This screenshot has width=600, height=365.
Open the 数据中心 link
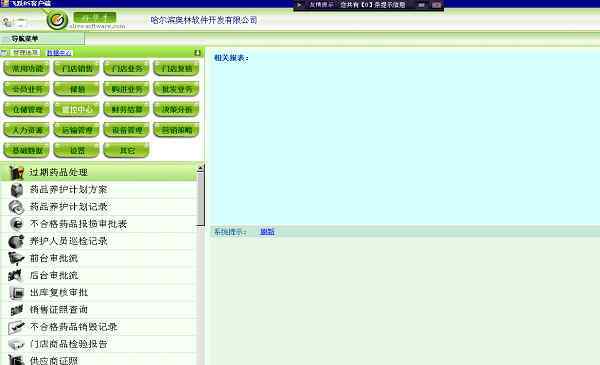pyautogui.click(x=59, y=53)
